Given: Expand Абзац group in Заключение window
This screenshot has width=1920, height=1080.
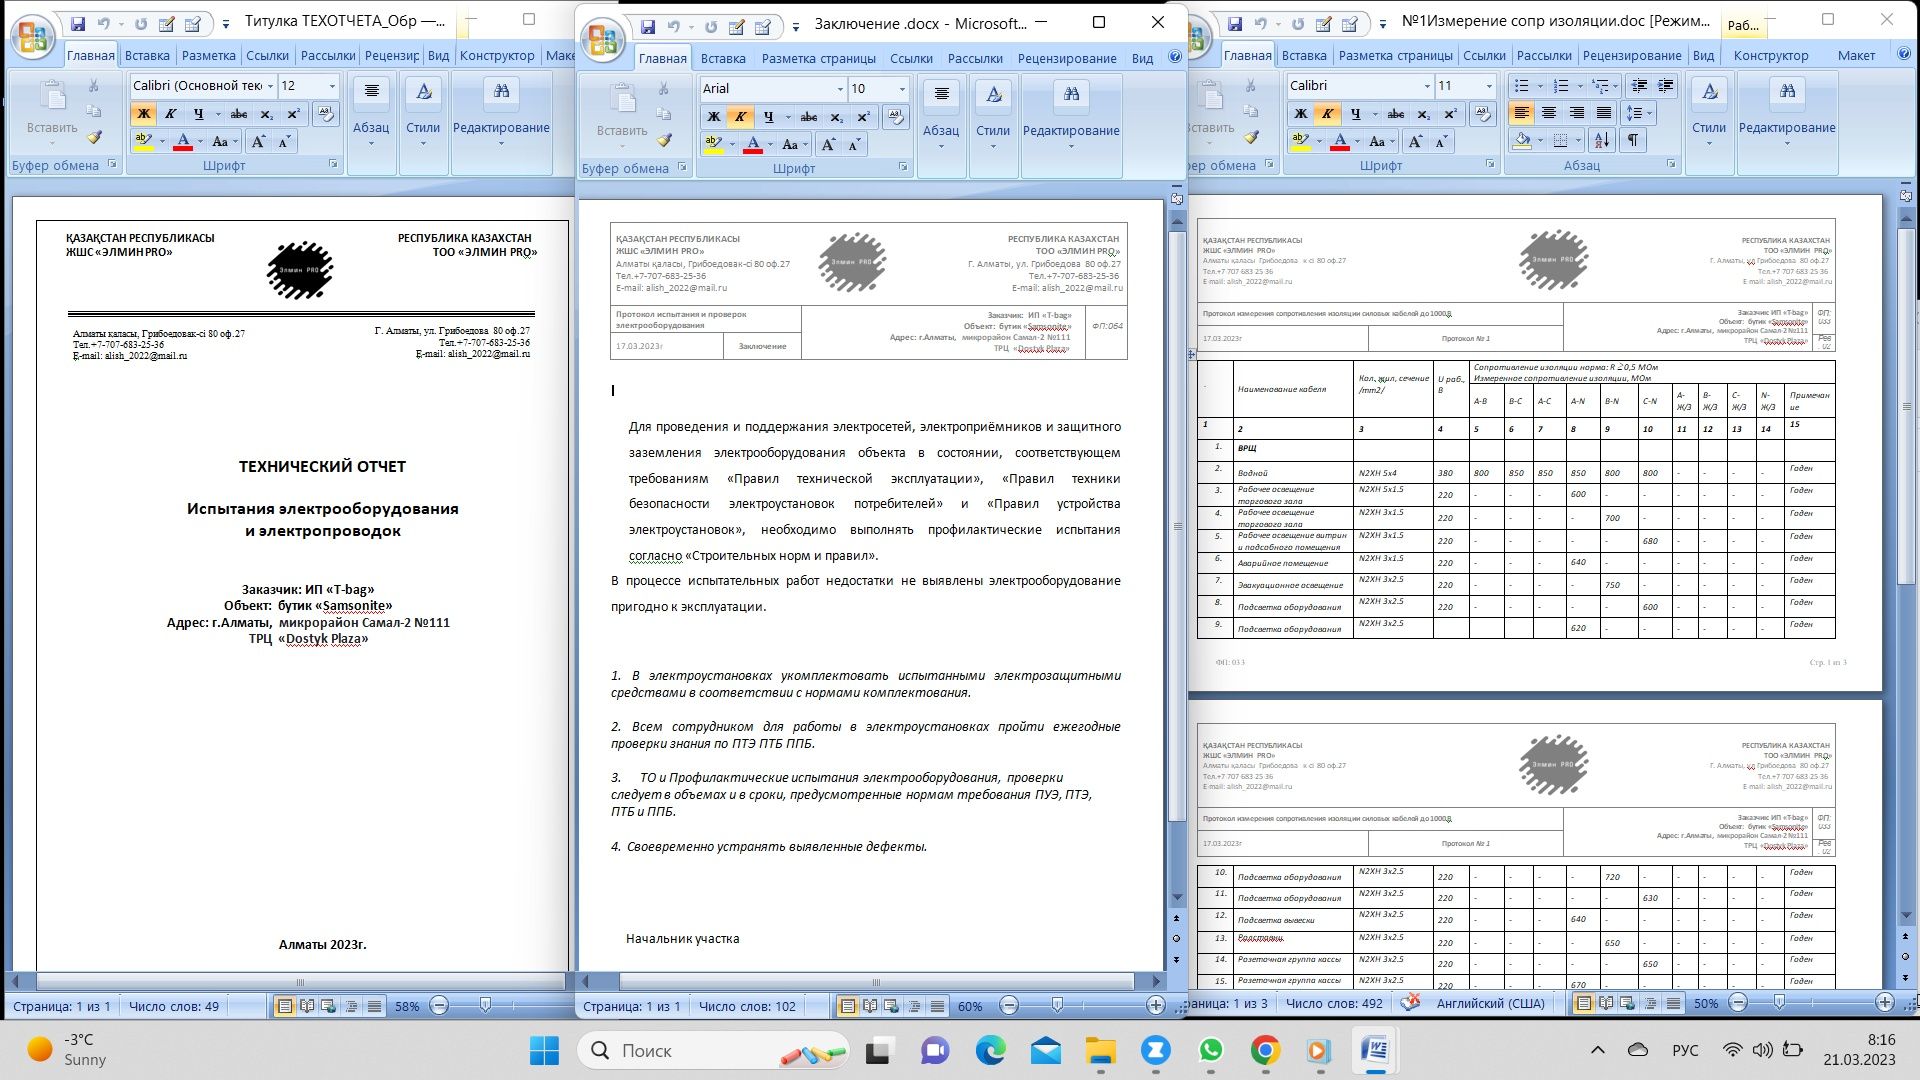Looking at the screenshot, I should point(941,127).
